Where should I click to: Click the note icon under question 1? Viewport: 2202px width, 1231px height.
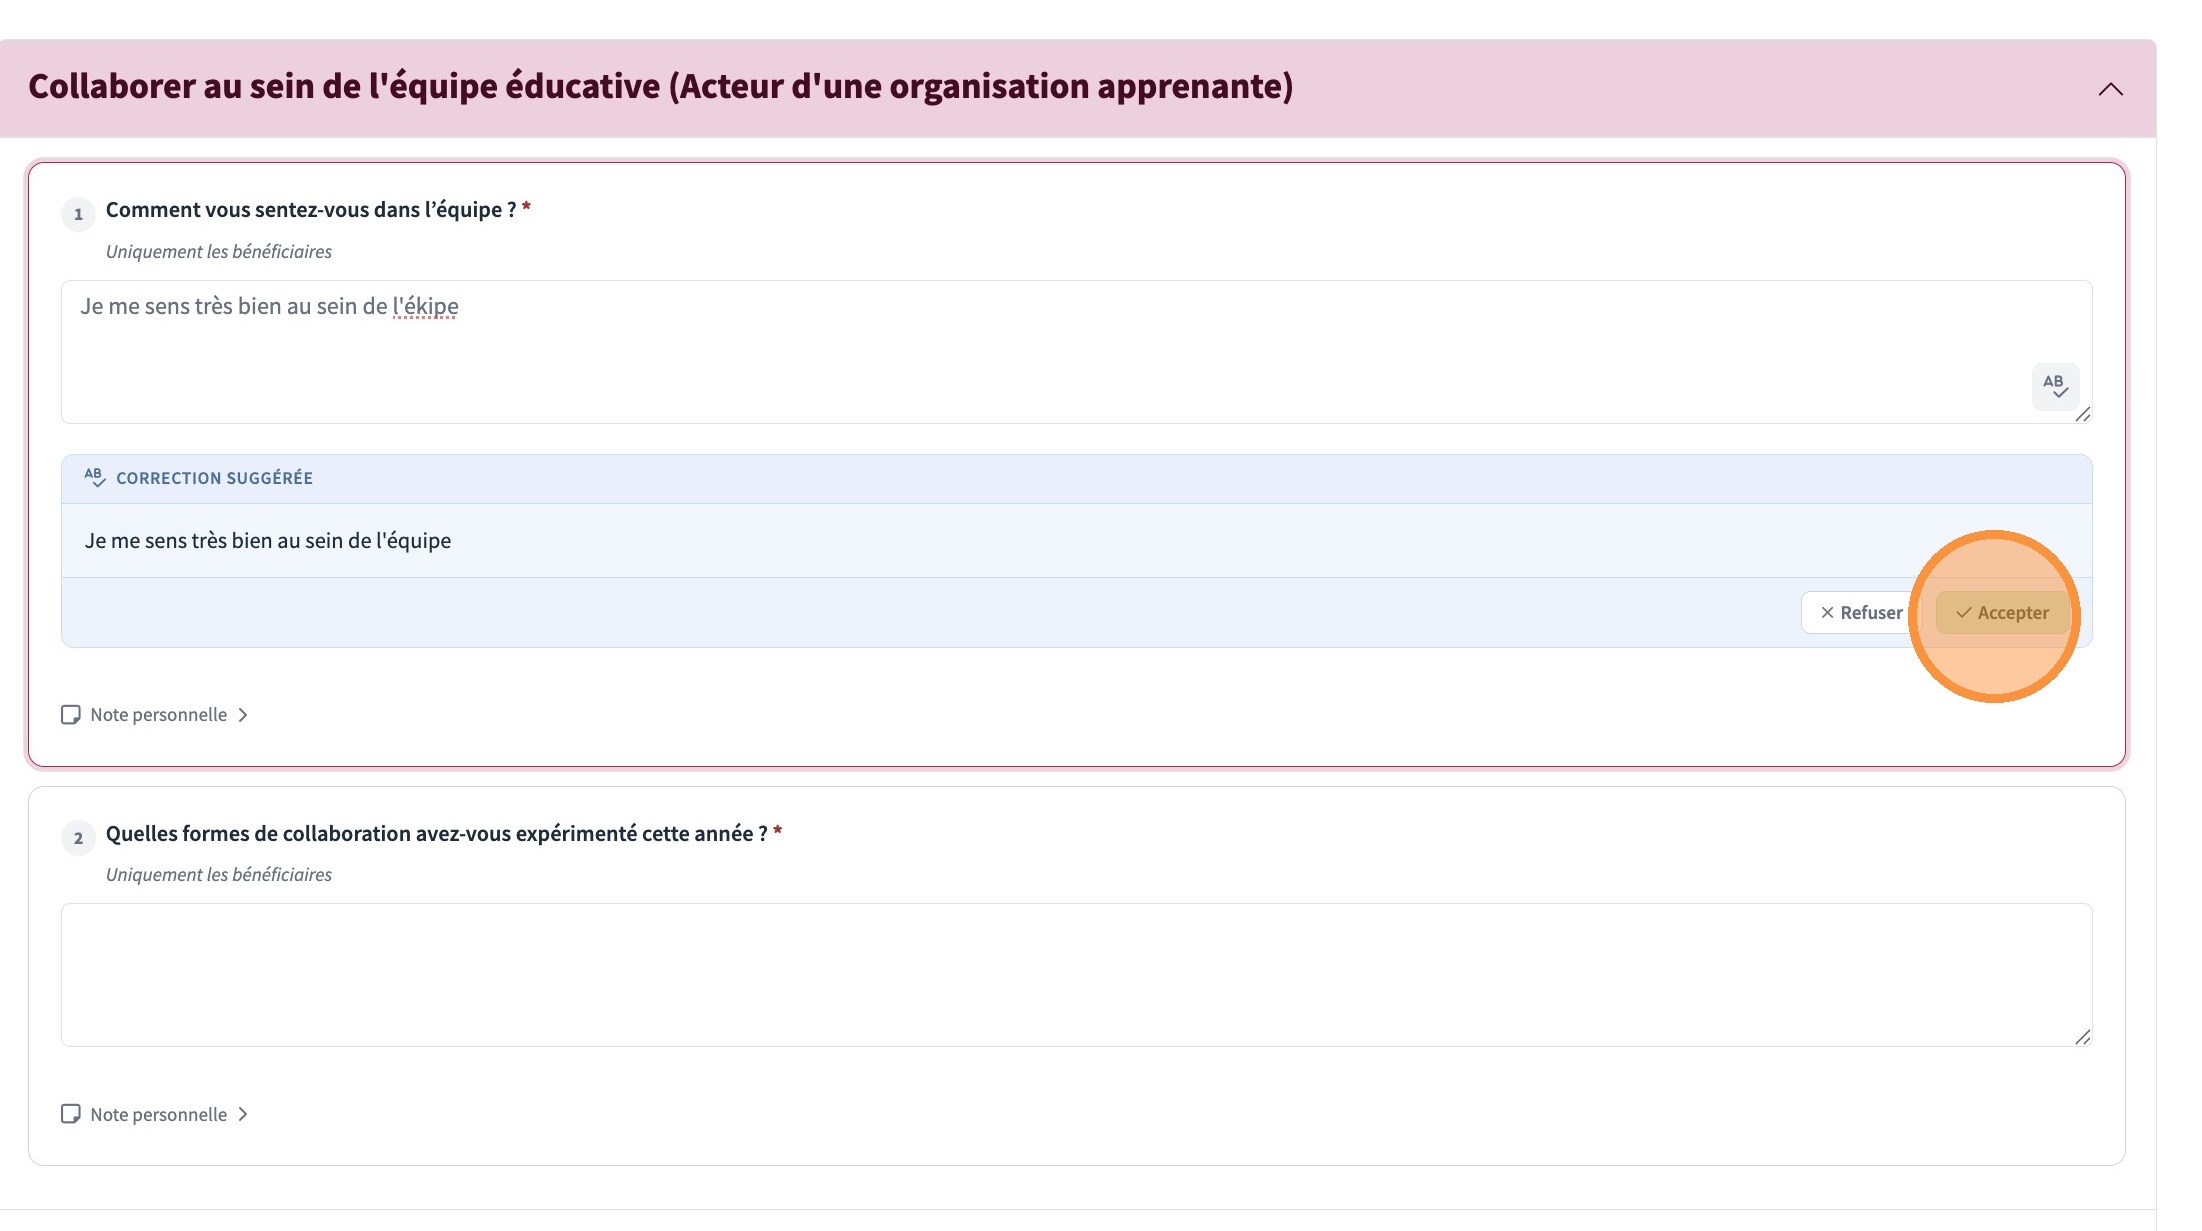71,715
